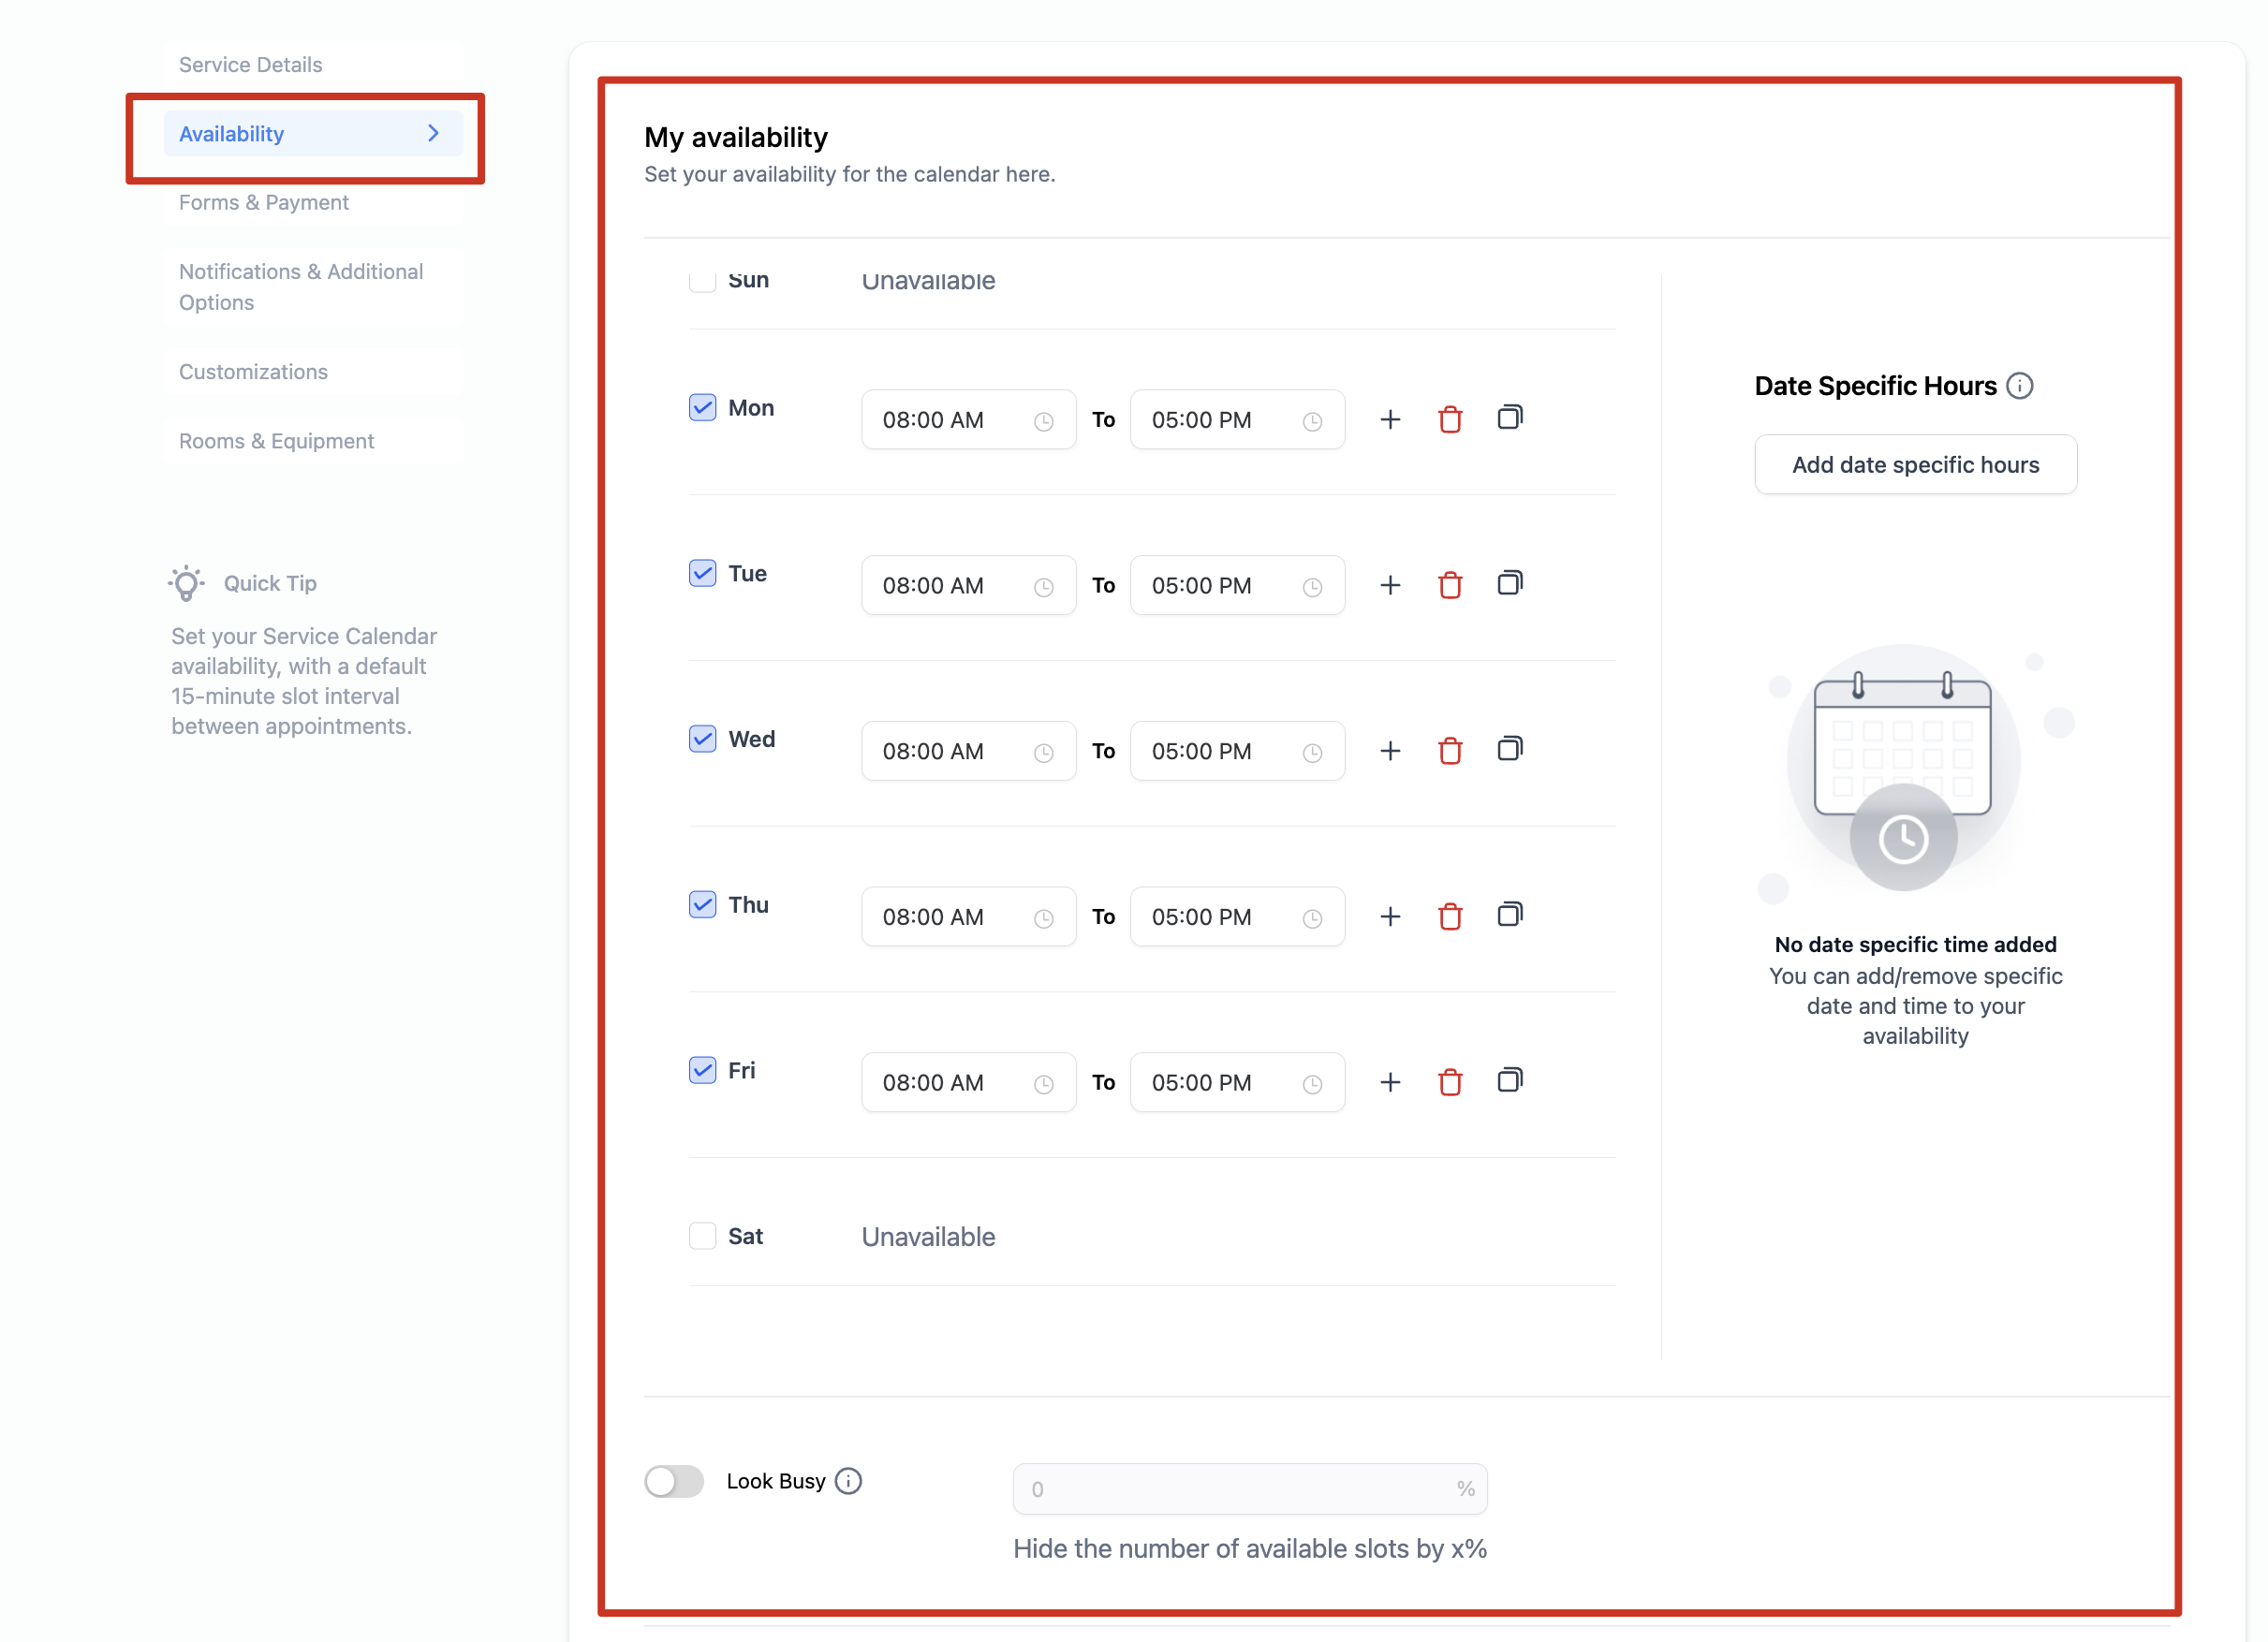
Task: Click Add date specific hours button
Action: pyautogui.click(x=1915, y=465)
